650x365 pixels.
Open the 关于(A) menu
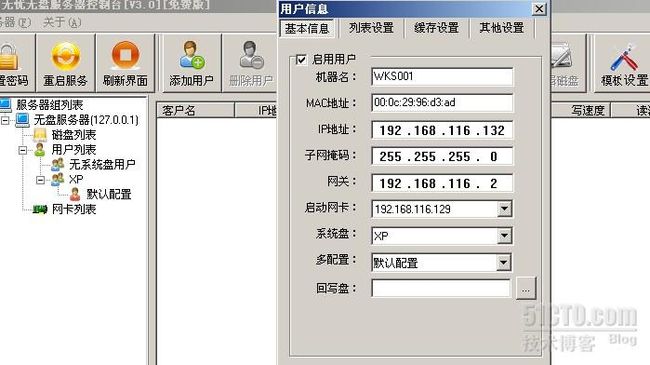62,22
